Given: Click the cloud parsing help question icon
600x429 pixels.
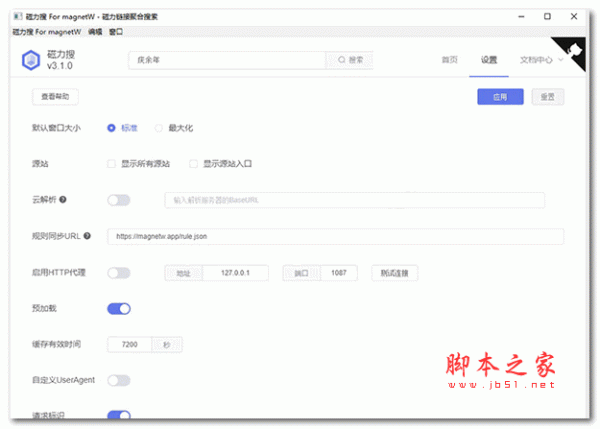Looking at the screenshot, I should coord(63,199).
